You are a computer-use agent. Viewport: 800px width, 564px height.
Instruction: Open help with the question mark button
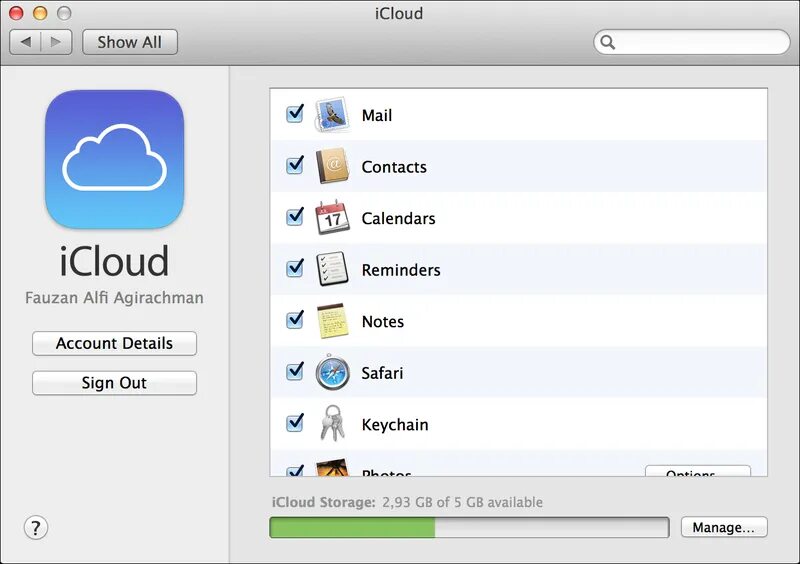pos(36,527)
